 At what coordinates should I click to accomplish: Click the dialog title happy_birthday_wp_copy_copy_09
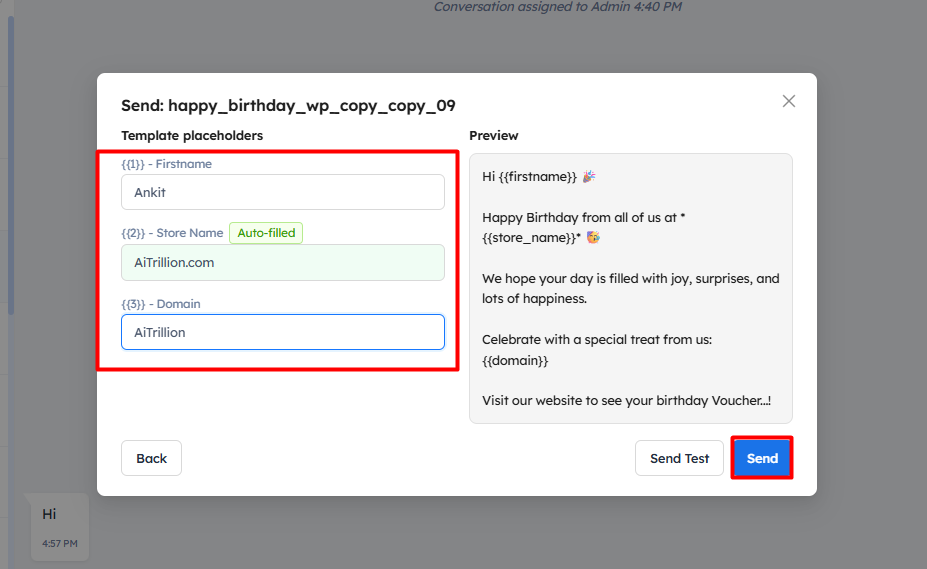tap(288, 105)
